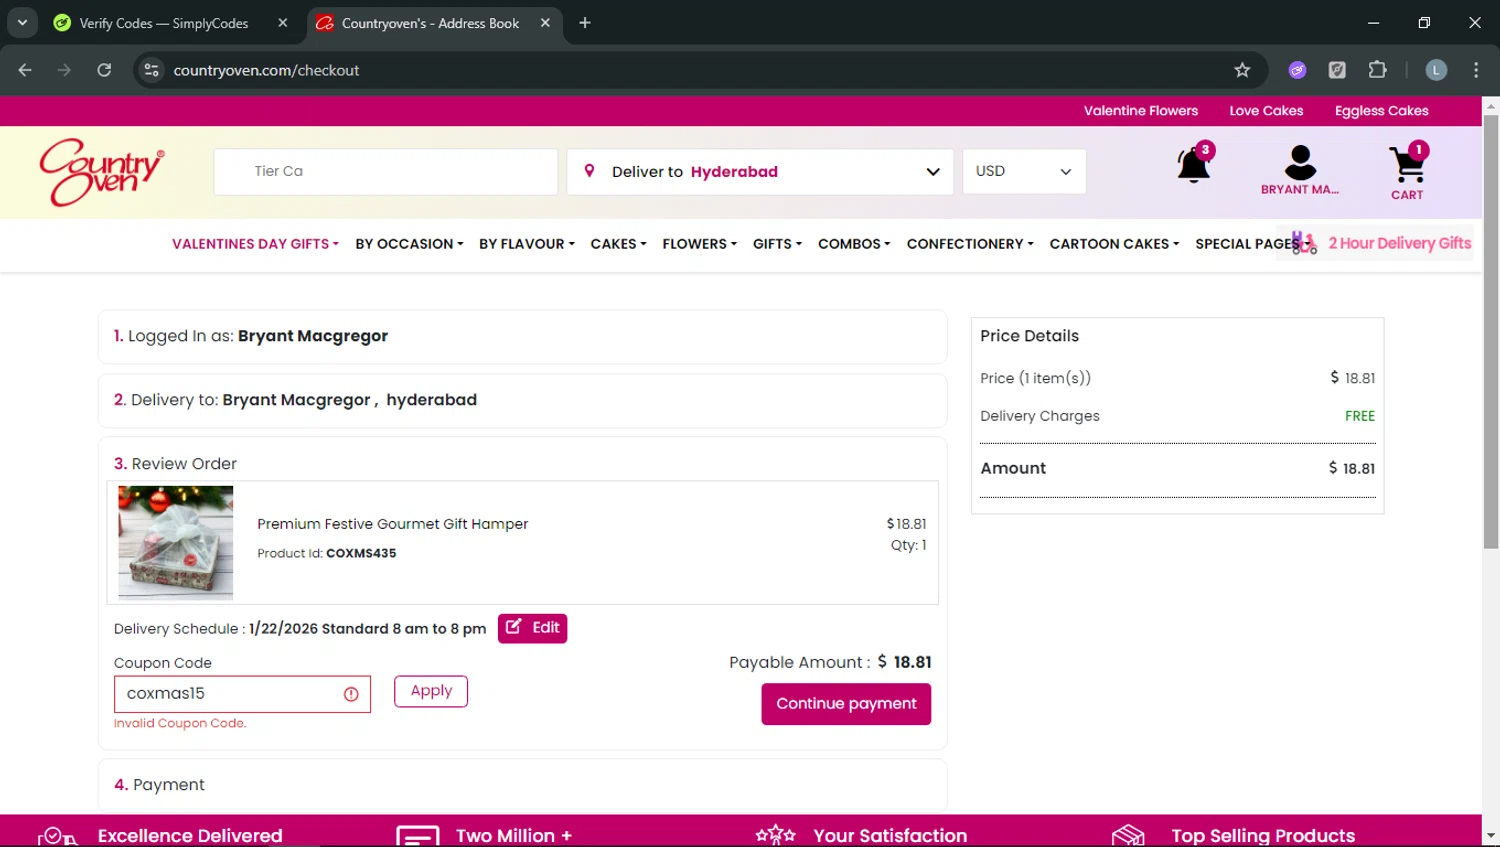
Task: Expand the Valentines Day Gifts menu
Action: click(255, 244)
